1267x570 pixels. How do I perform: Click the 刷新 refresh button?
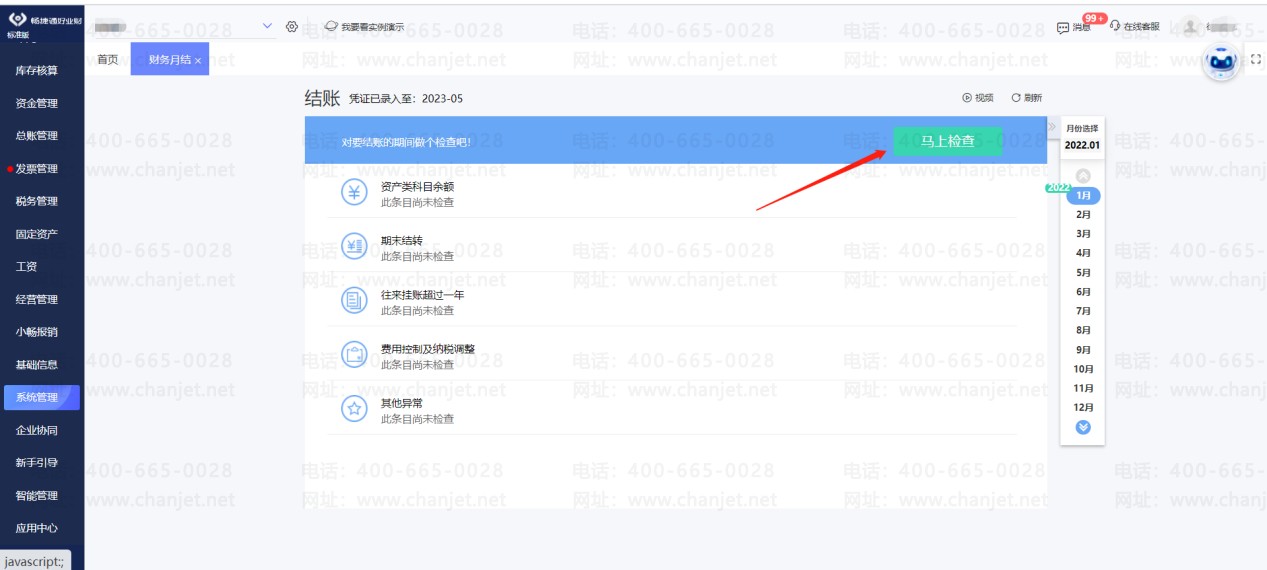[1027, 98]
